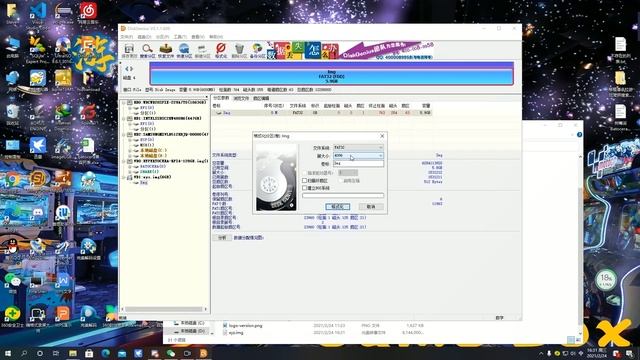
Task: Select the local disk (D:) tree item
Action: coord(153,156)
